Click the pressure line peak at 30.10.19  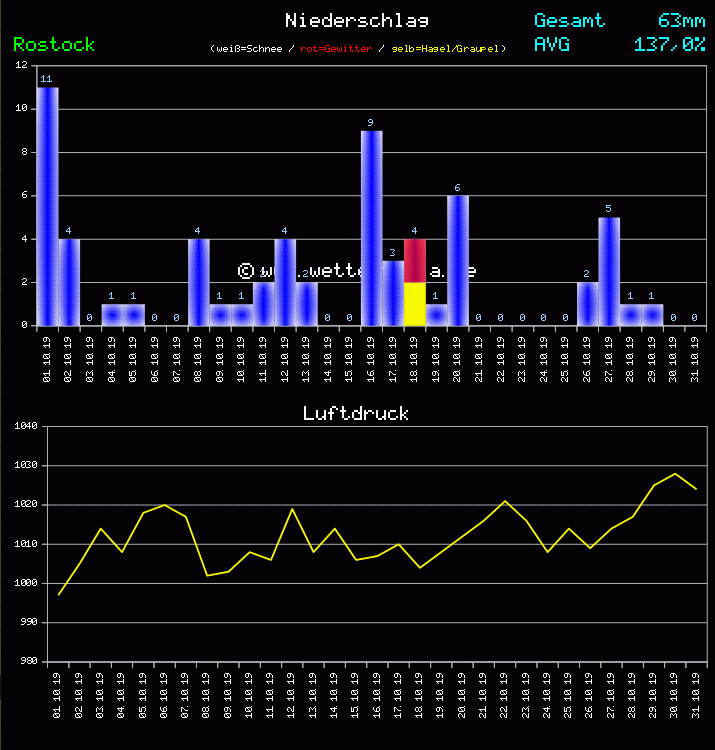(x=675, y=474)
